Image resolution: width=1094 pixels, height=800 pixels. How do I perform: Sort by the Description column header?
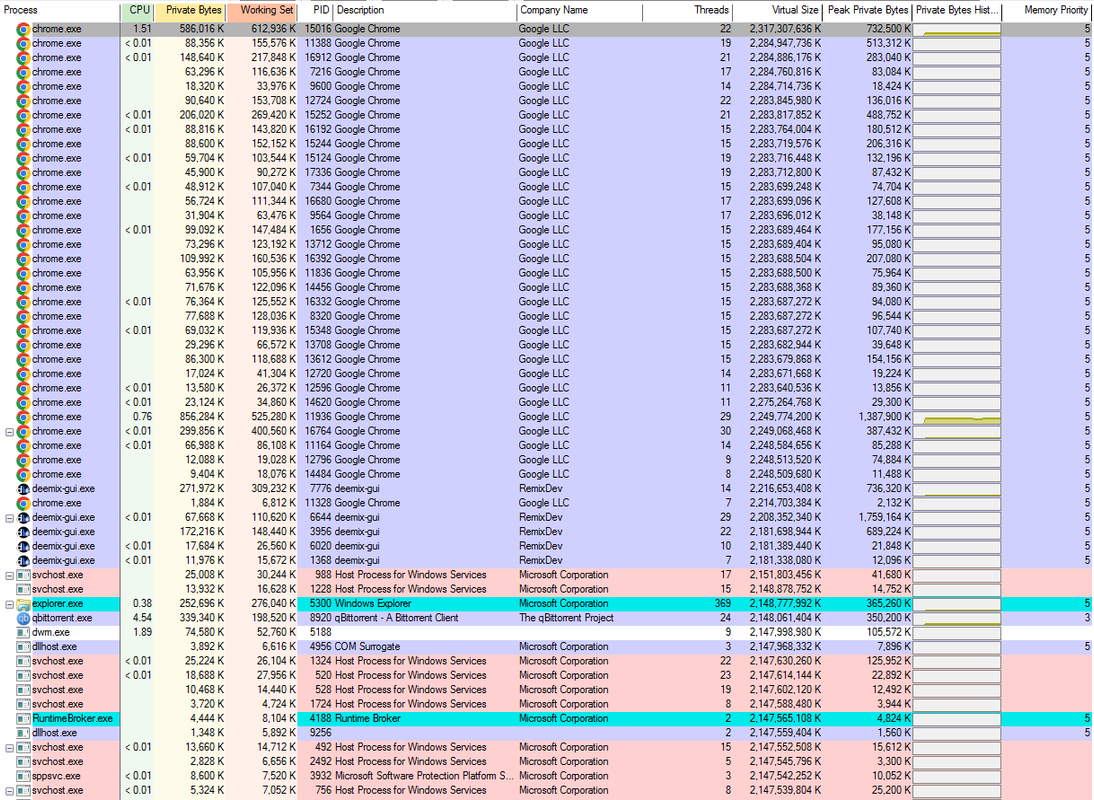click(425, 10)
